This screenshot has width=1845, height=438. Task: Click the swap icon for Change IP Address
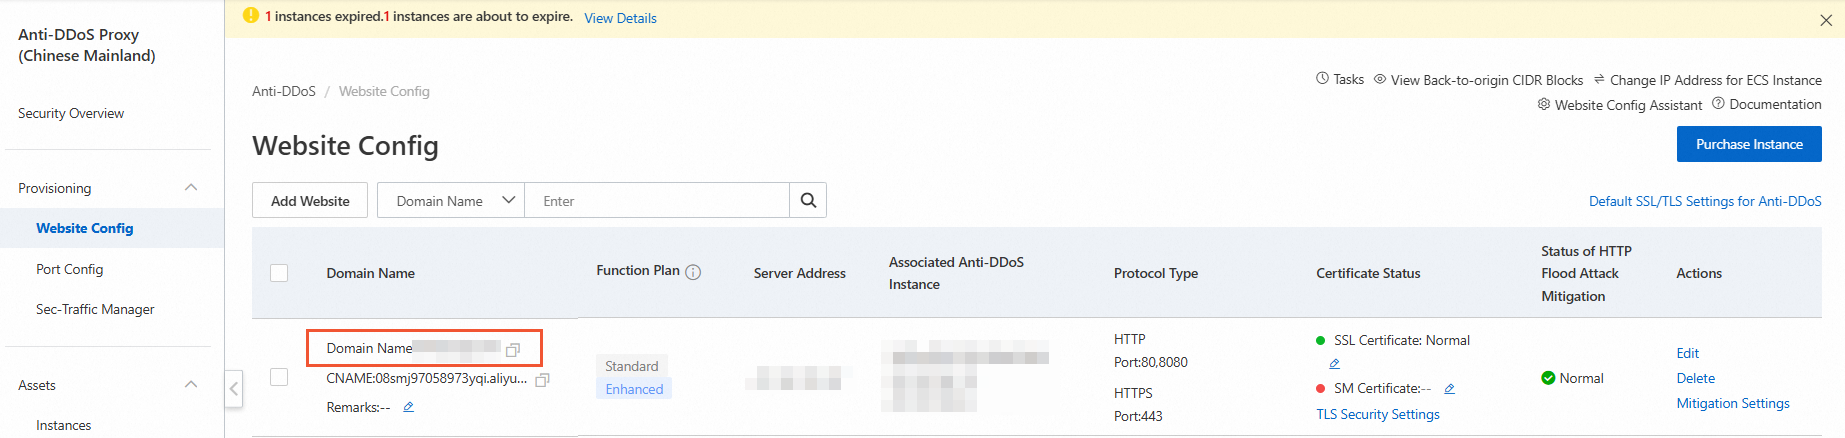[1599, 79]
